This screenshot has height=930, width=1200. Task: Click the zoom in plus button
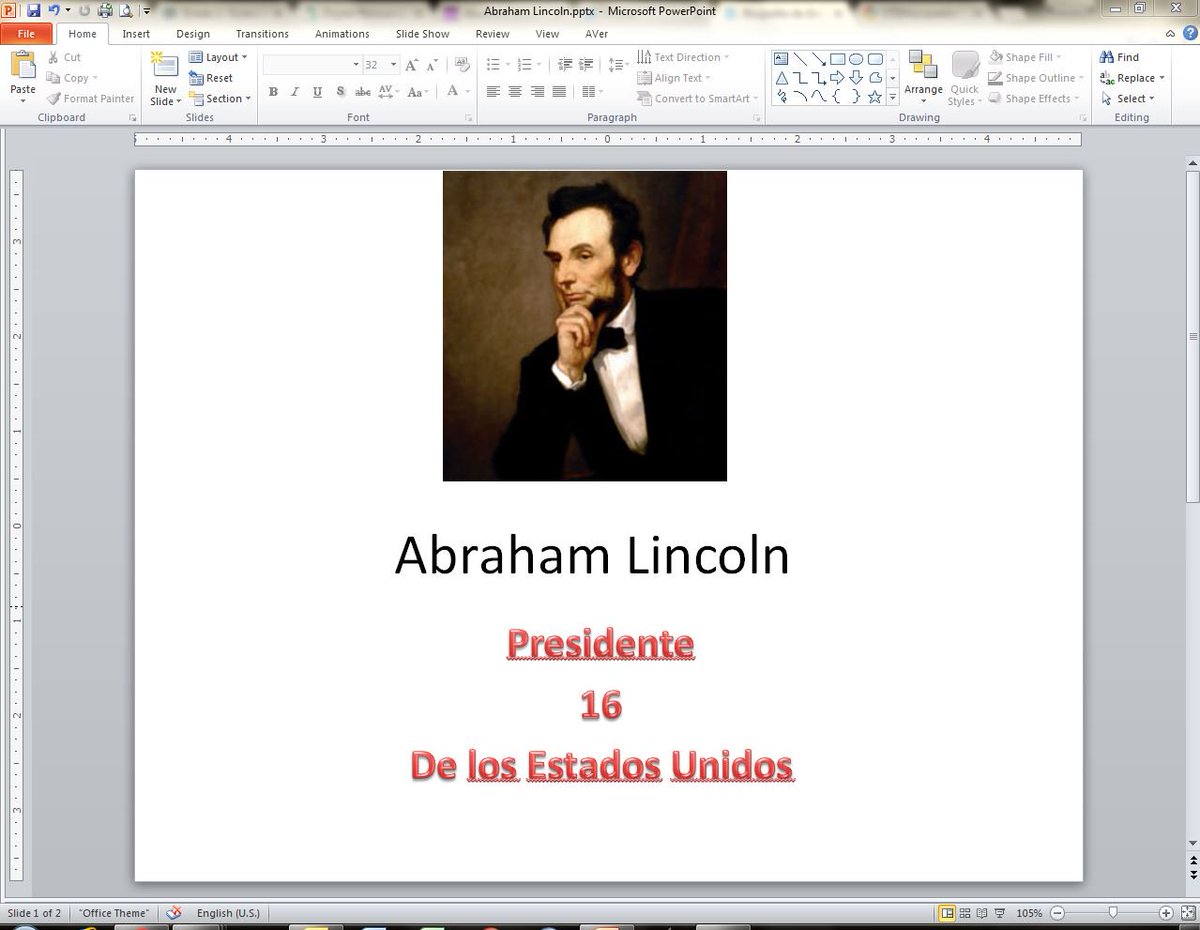pos(1166,913)
